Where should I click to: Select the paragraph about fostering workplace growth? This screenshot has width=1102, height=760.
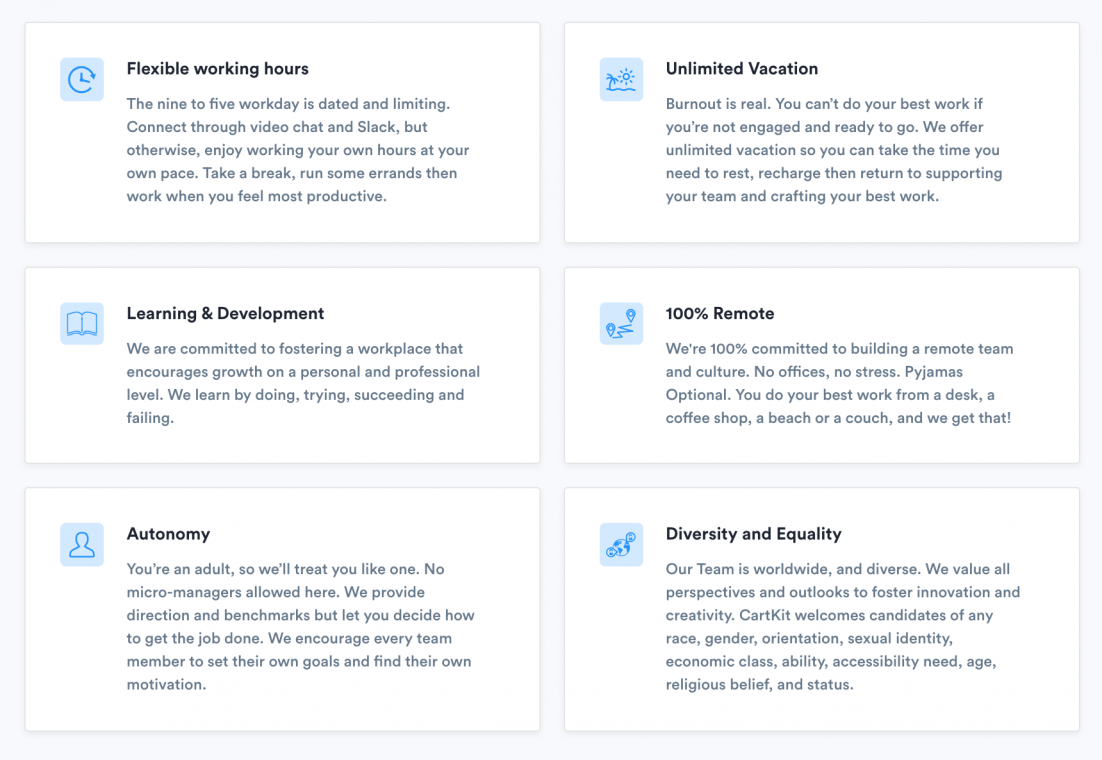pyautogui.click(x=302, y=383)
